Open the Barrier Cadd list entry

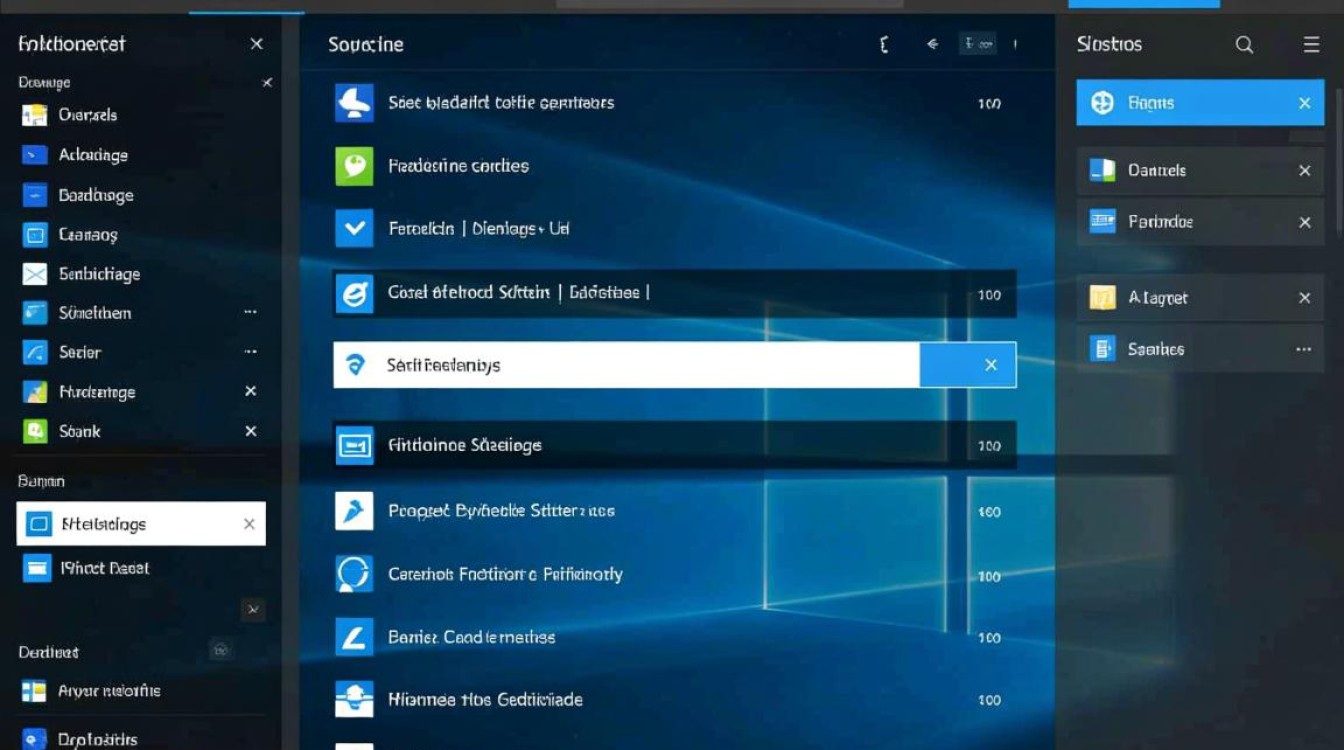[471, 637]
